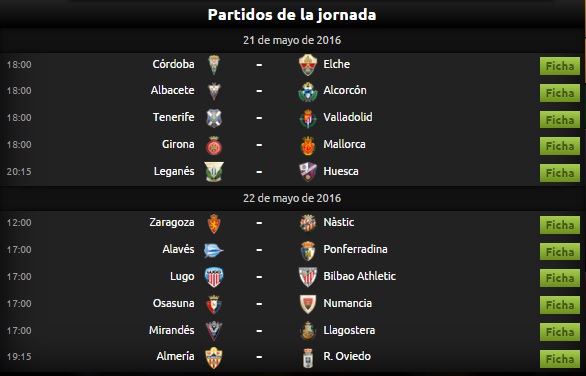The width and height of the screenshot is (586, 376).
Task: Select the Alcorcón crest icon
Action: pos(308,92)
